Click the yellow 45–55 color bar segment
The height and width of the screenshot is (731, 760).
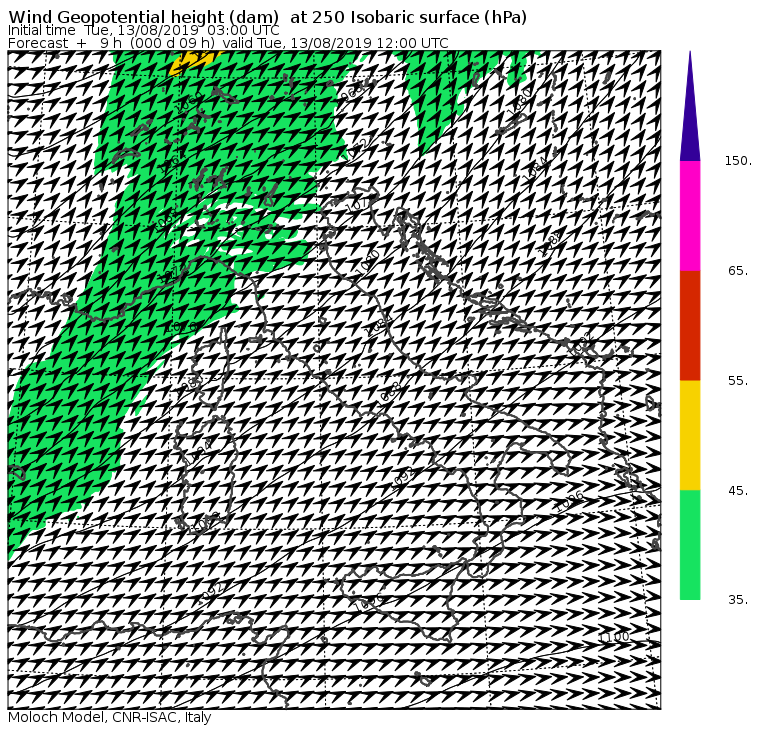click(690, 435)
